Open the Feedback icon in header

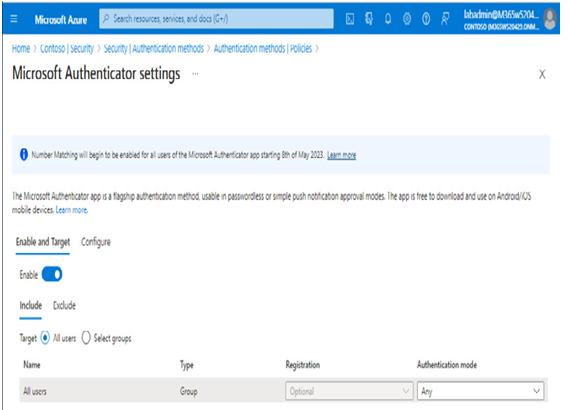(445, 19)
